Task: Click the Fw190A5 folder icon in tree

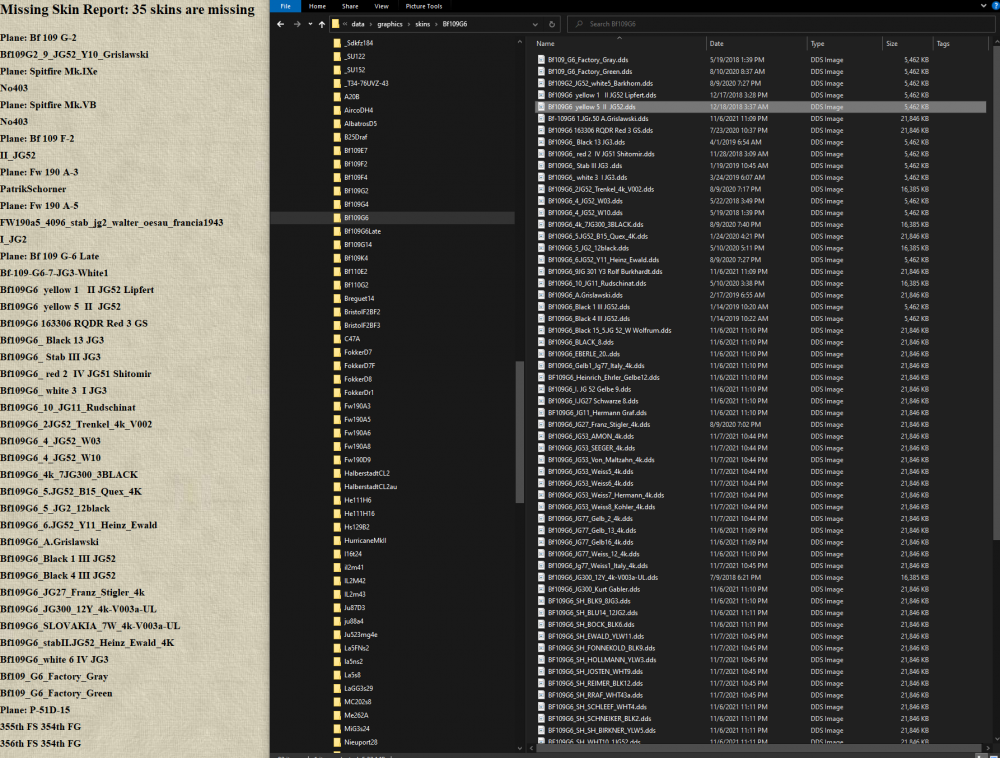Action: [x=337, y=419]
